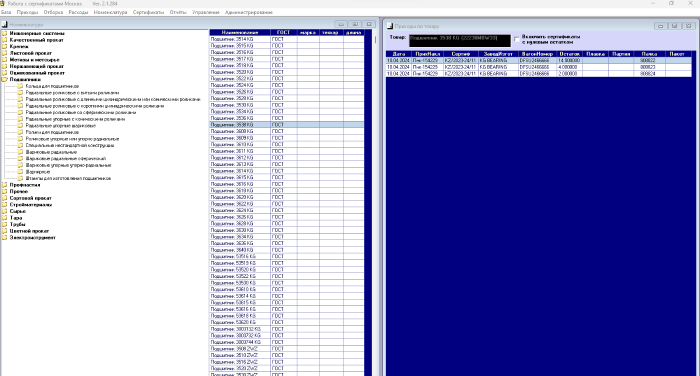Viewport: 700px width, 376px height.
Task: Click folder icon of Тара
Action: pyautogui.click(x=4, y=217)
